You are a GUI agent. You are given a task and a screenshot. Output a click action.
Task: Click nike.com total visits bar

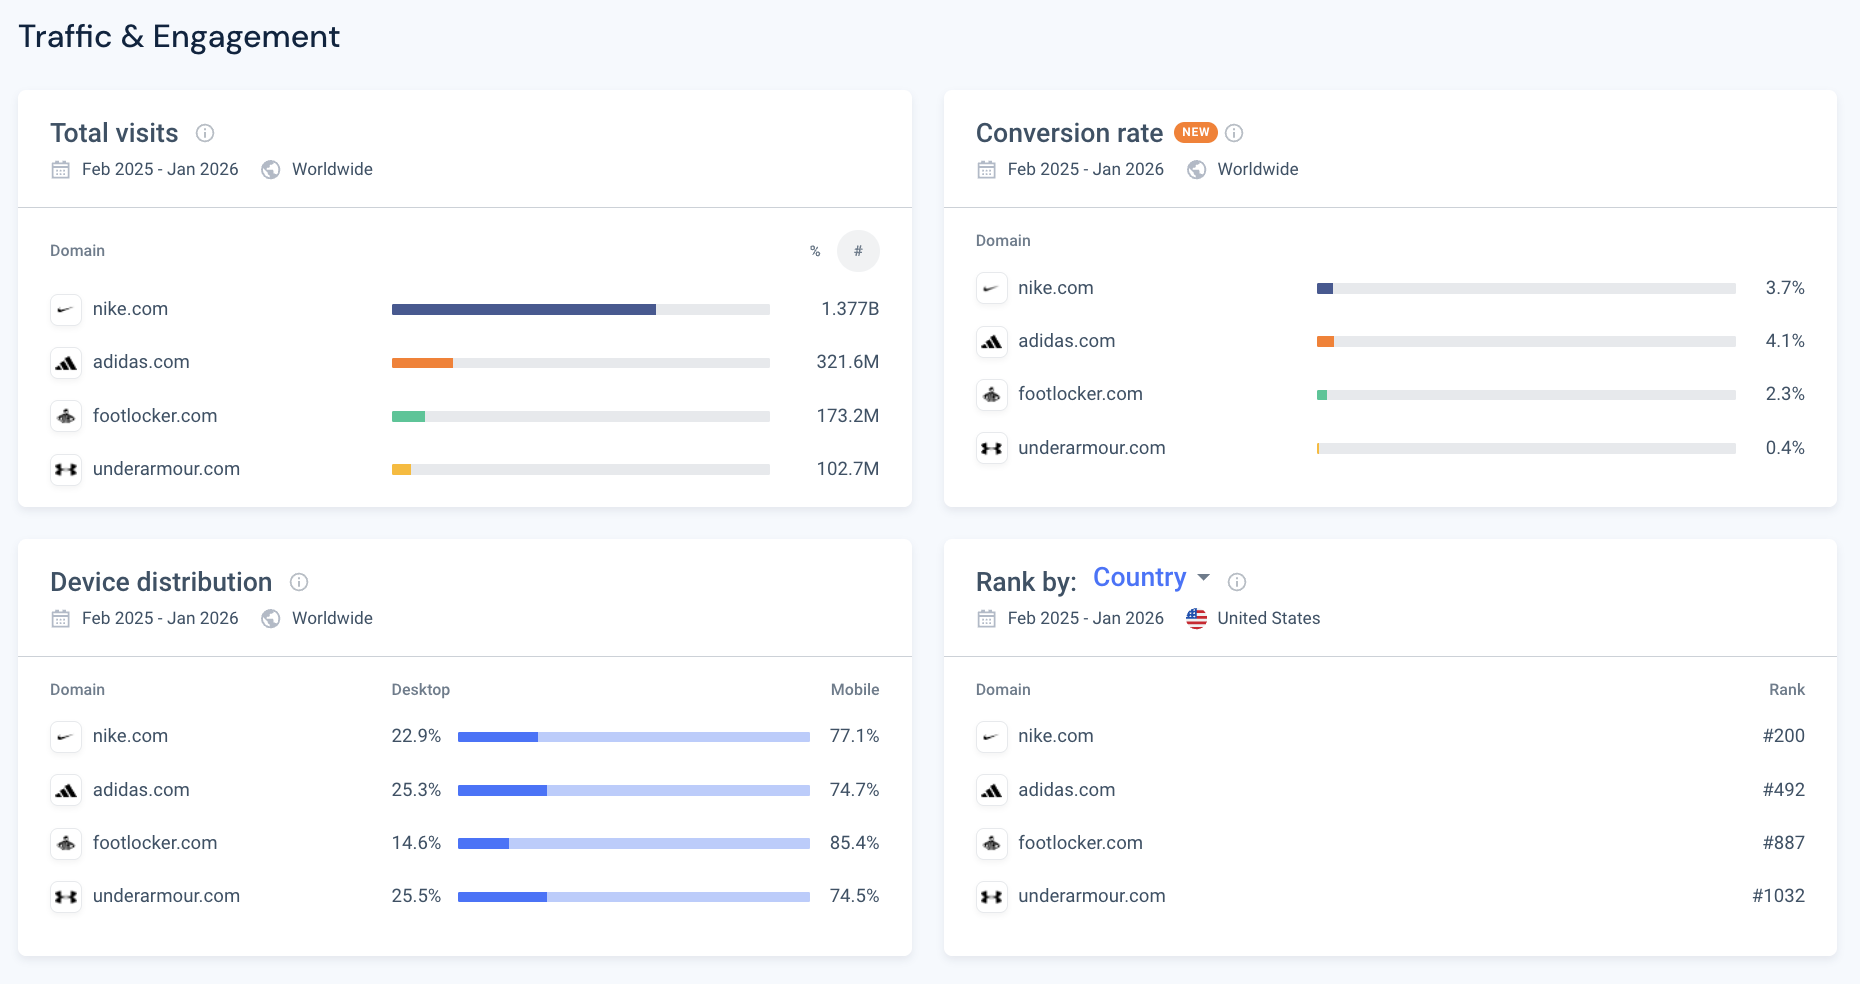(581, 310)
